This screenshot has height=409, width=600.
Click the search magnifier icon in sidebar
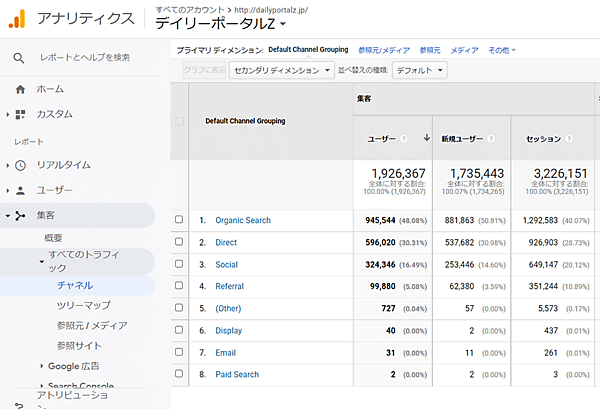click(19, 58)
